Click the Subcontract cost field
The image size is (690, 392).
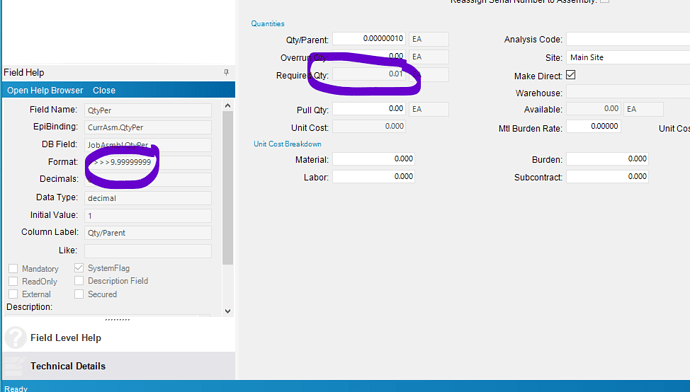click(607, 176)
